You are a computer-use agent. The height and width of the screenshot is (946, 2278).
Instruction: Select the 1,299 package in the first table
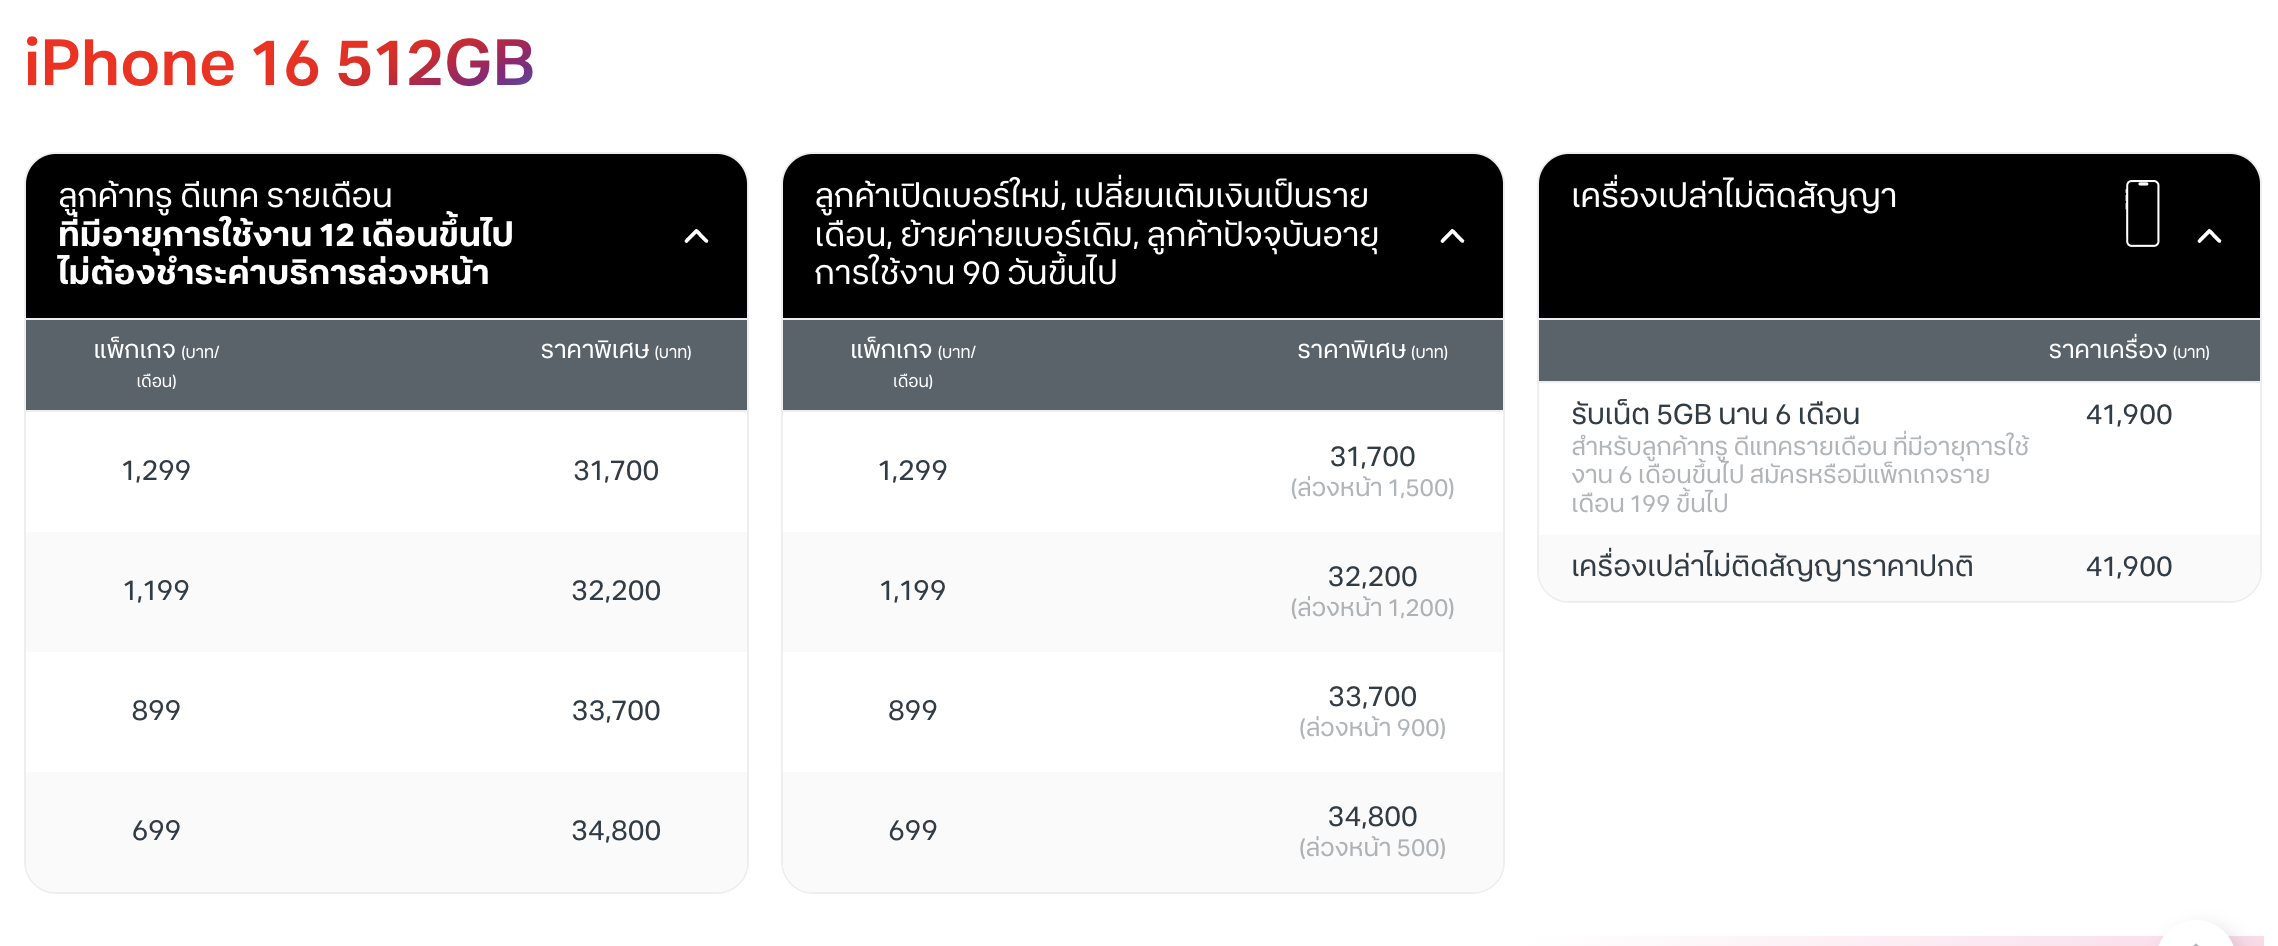pos(156,470)
